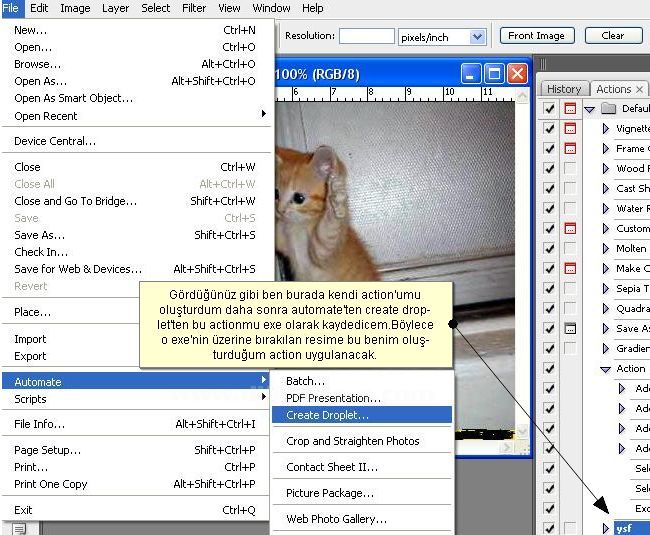
Task: Select Open As Smart Object
Action: point(135,98)
